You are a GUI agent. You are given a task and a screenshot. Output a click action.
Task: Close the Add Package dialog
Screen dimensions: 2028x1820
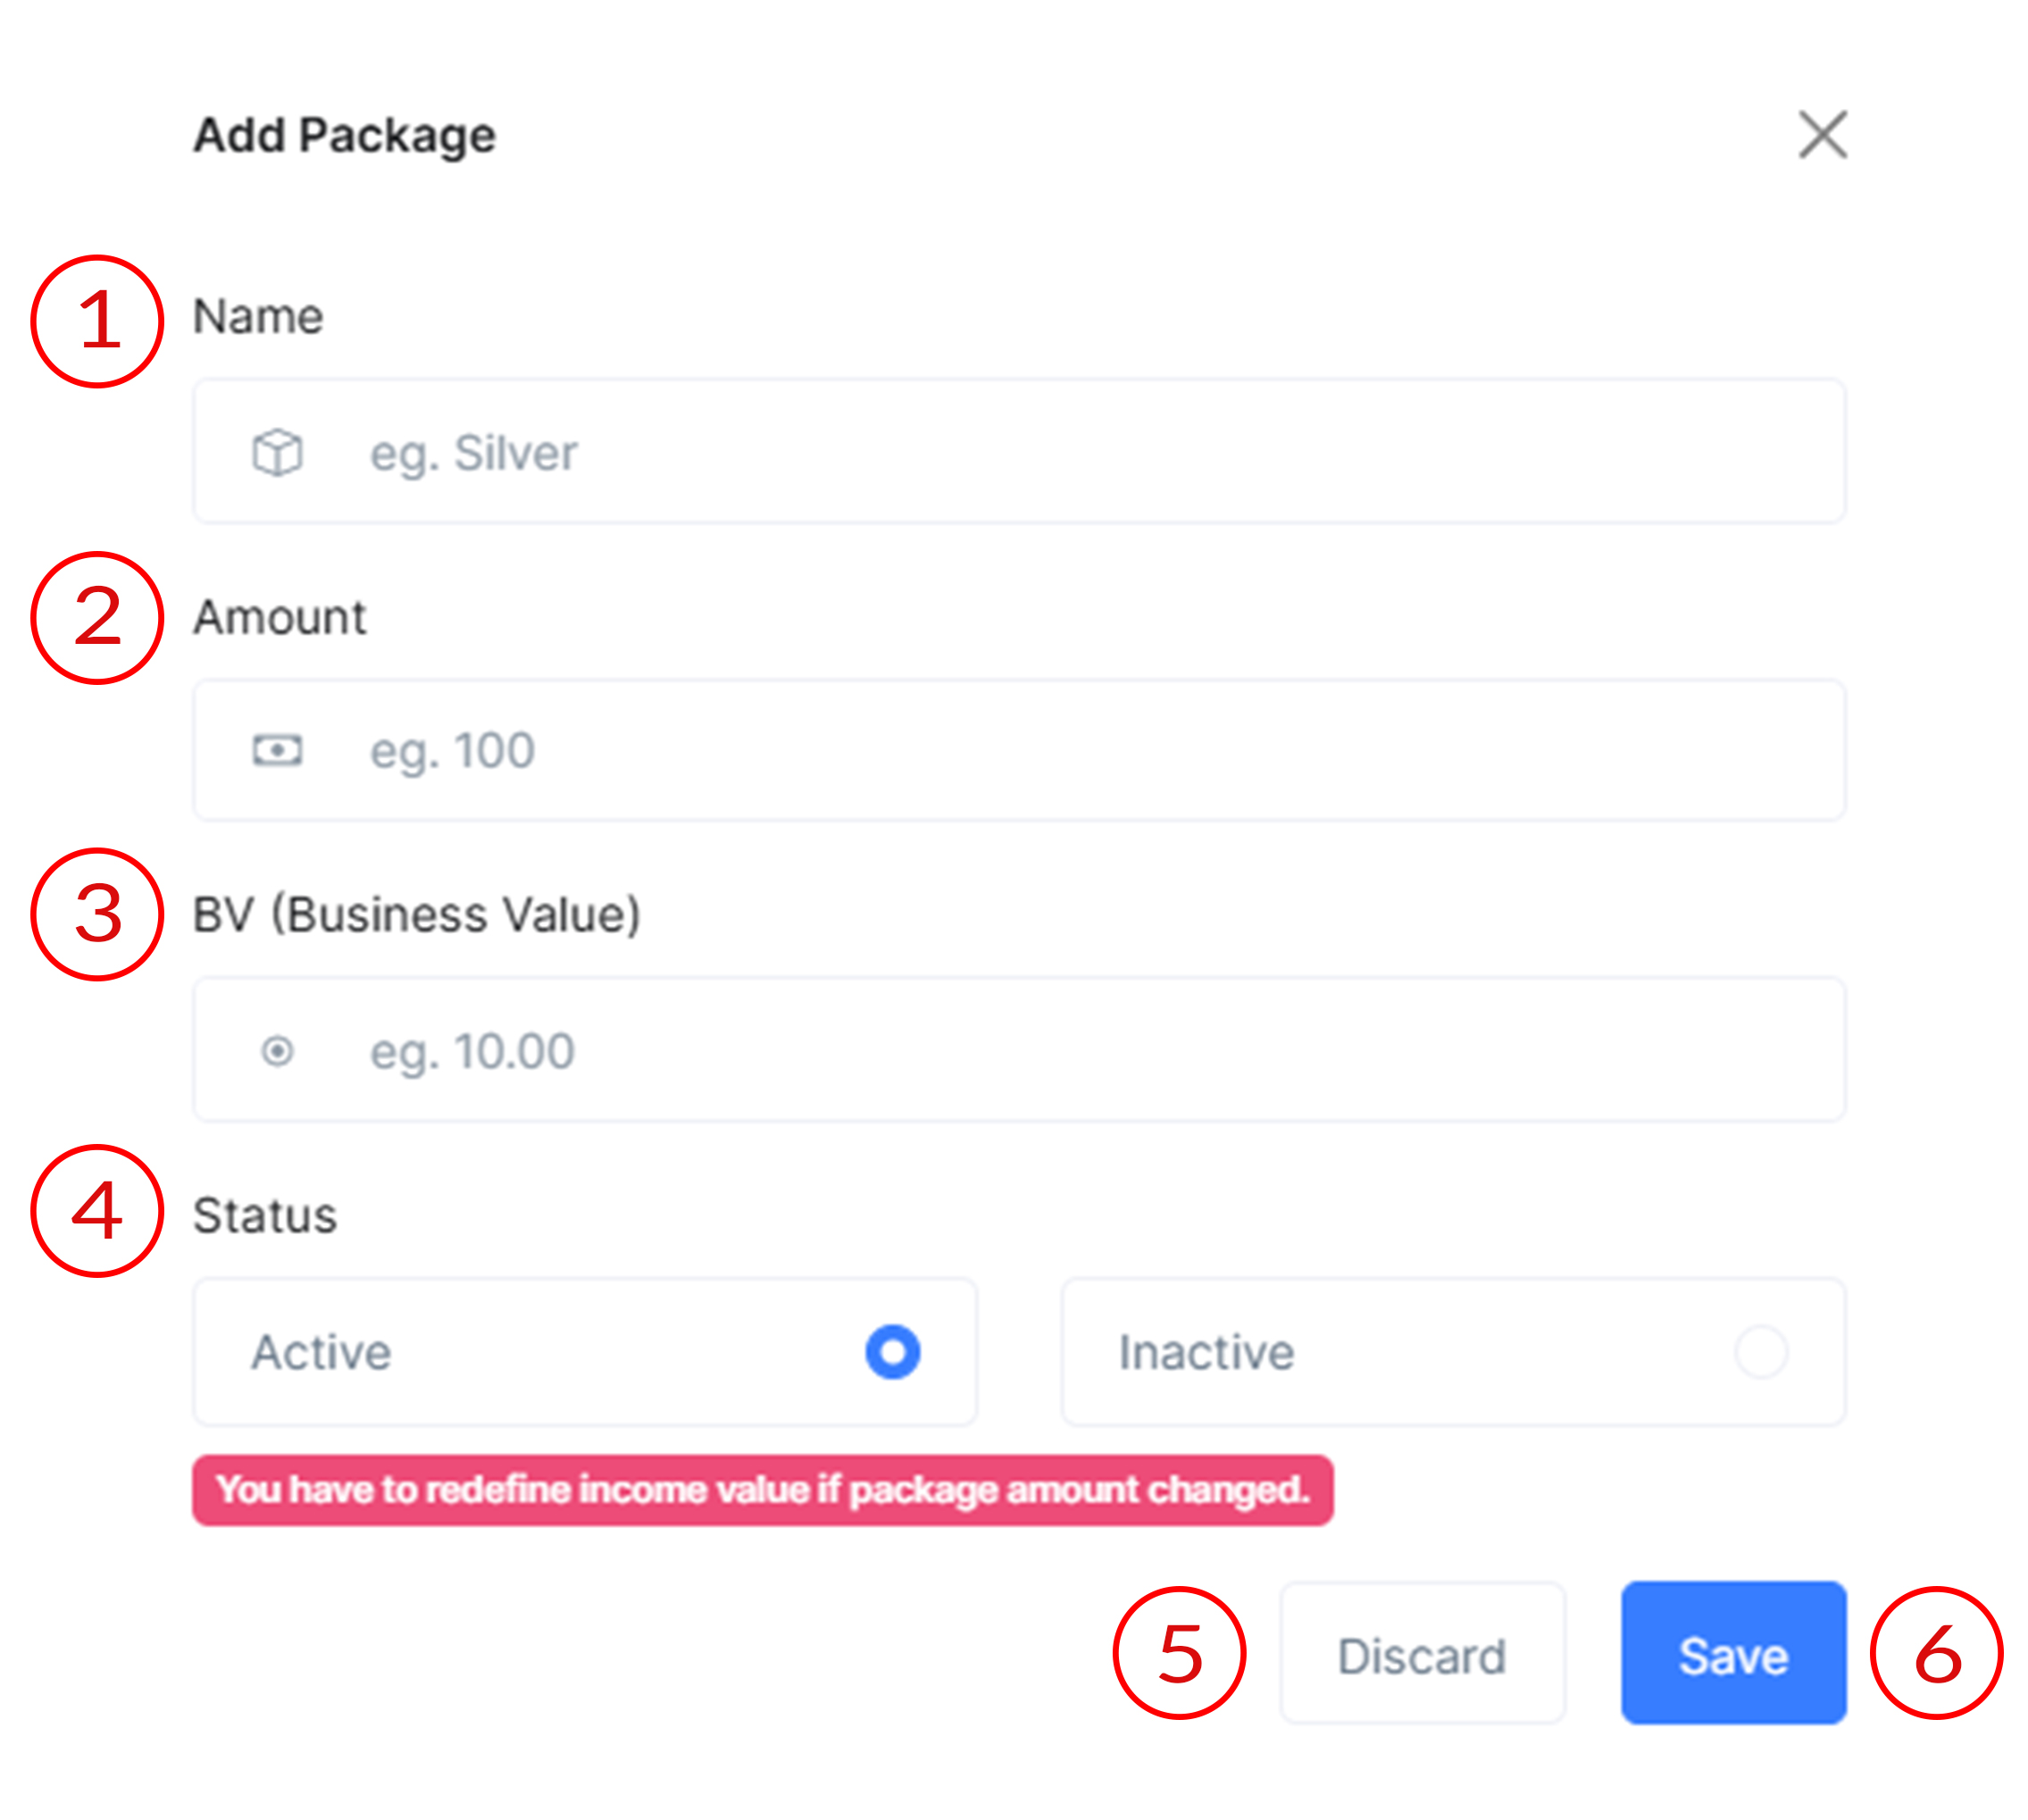point(1822,135)
